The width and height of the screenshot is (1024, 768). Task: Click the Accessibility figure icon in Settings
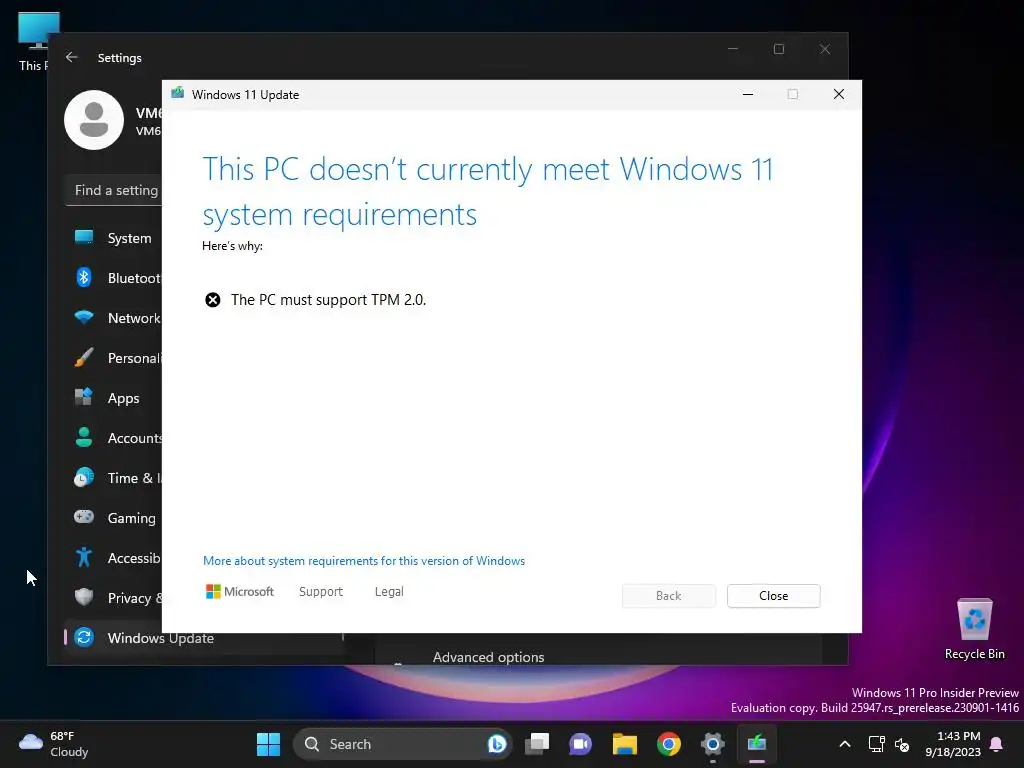(x=84, y=557)
